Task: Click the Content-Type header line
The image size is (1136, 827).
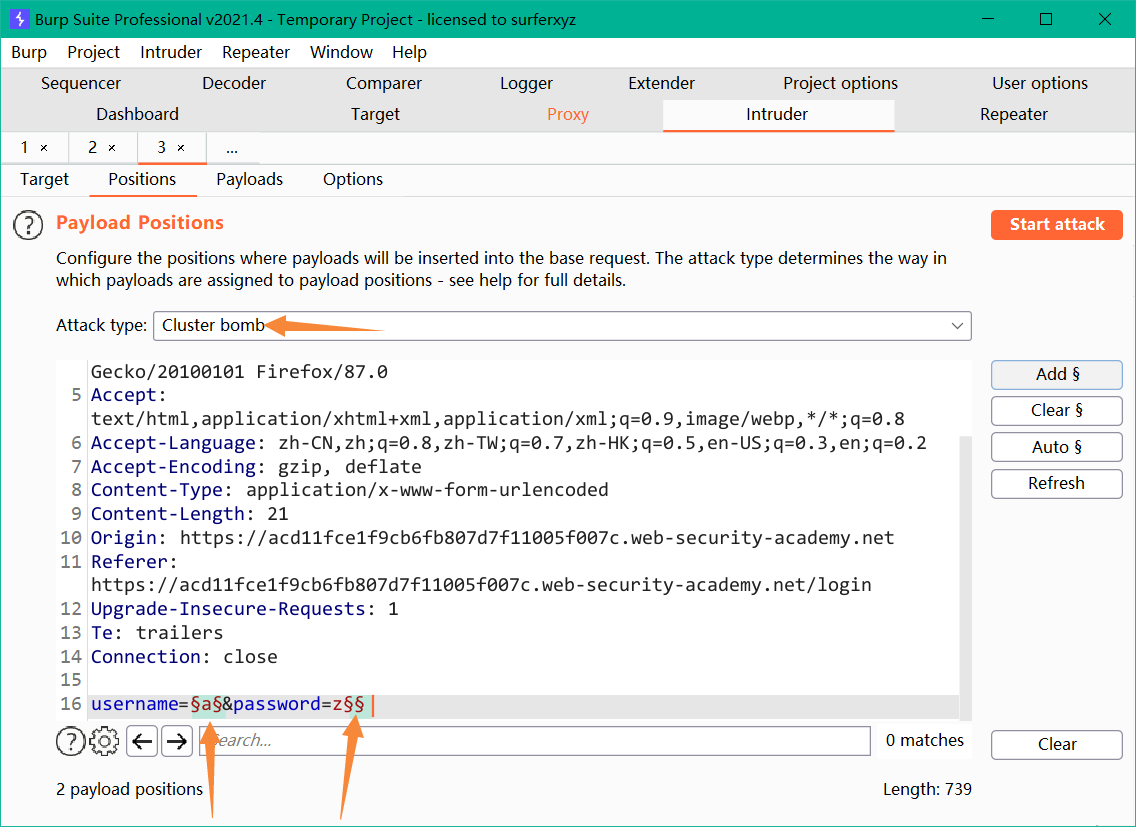Action: click(x=350, y=490)
